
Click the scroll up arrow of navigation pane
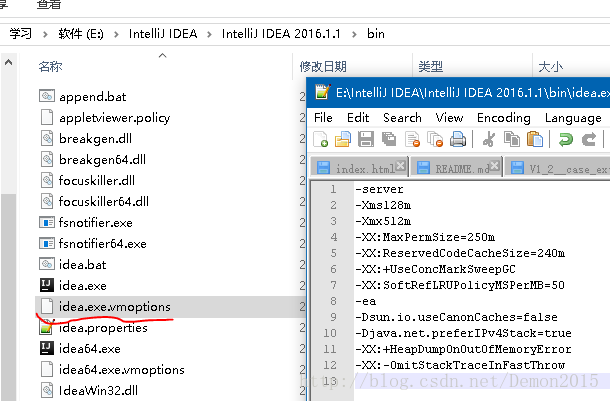pos(8,62)
